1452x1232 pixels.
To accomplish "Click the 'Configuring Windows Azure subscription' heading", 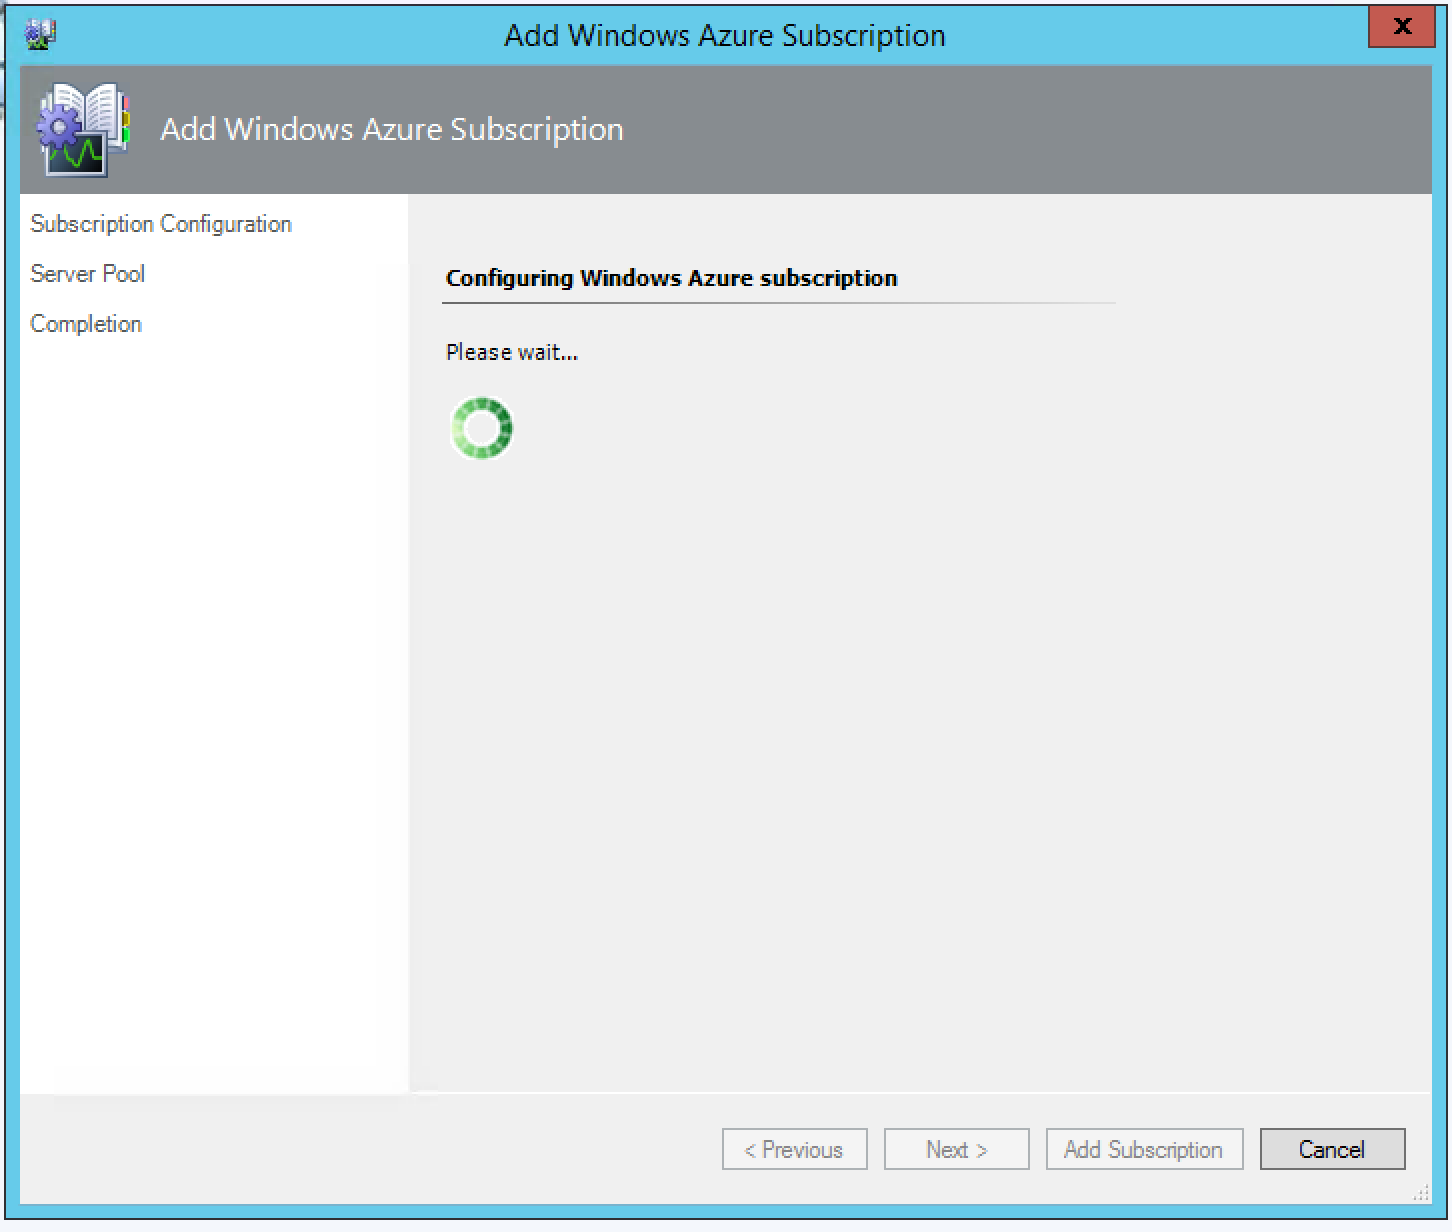I will coord(671,278).
